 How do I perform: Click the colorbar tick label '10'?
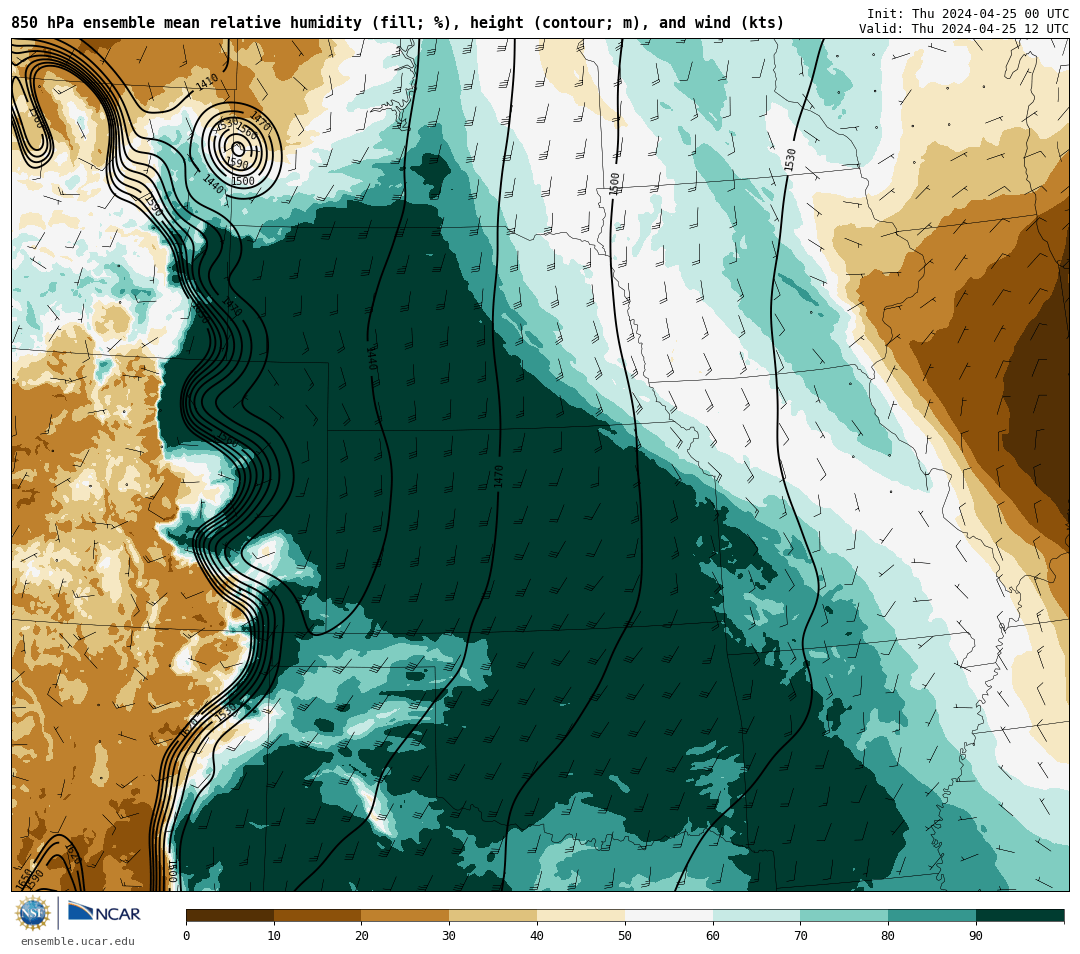(274, 935)
